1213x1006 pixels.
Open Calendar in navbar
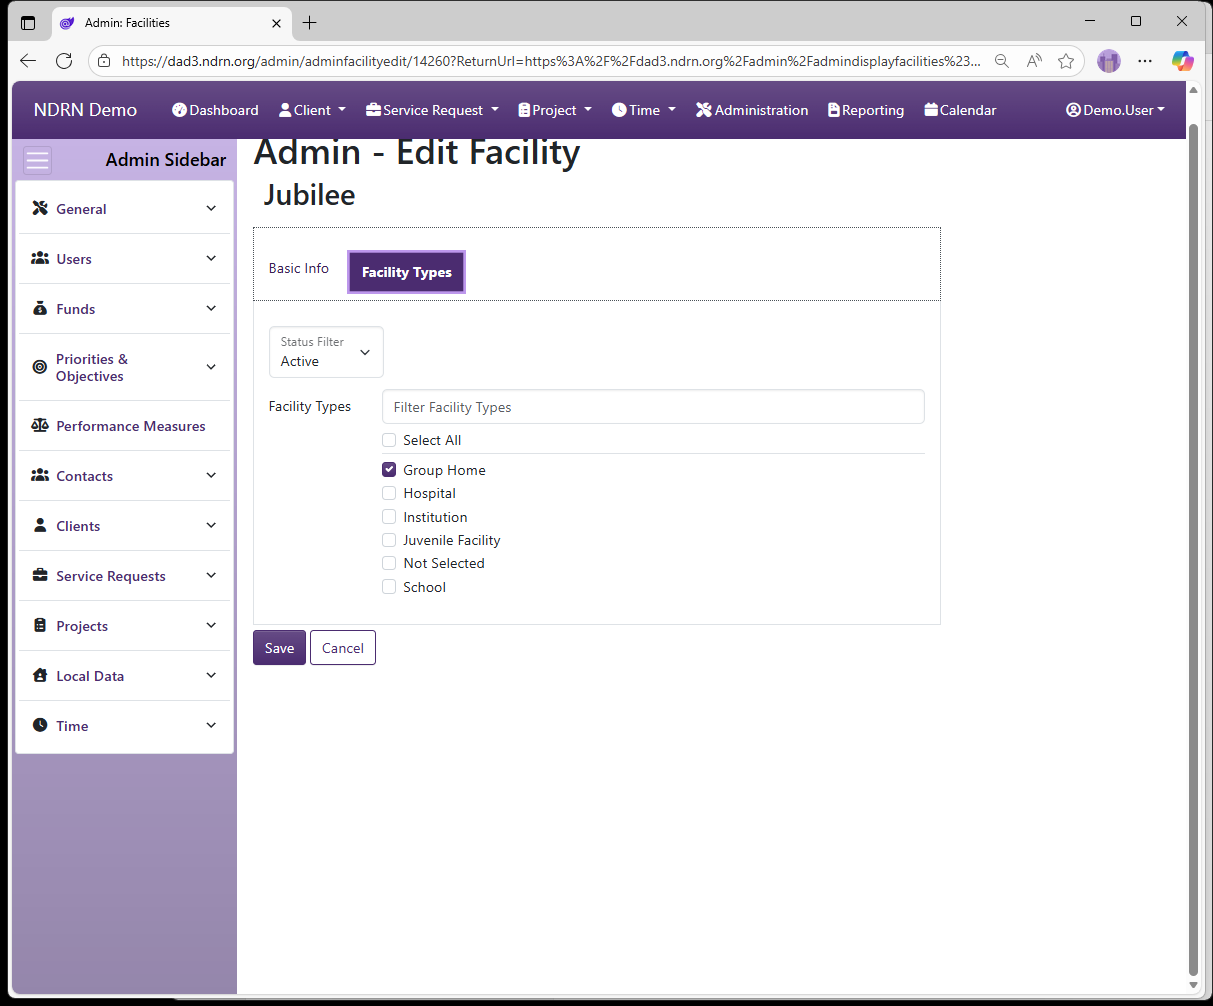pyautogui.click(x=960, y=110)
